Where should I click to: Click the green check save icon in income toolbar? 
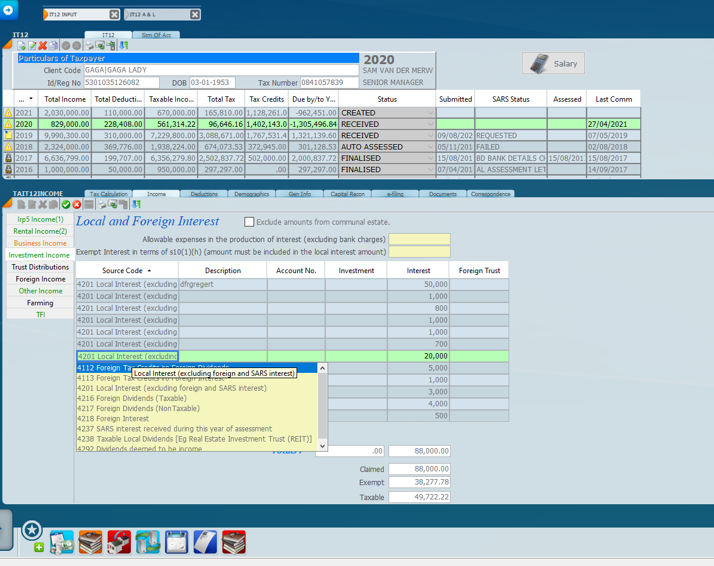point(65,205)
